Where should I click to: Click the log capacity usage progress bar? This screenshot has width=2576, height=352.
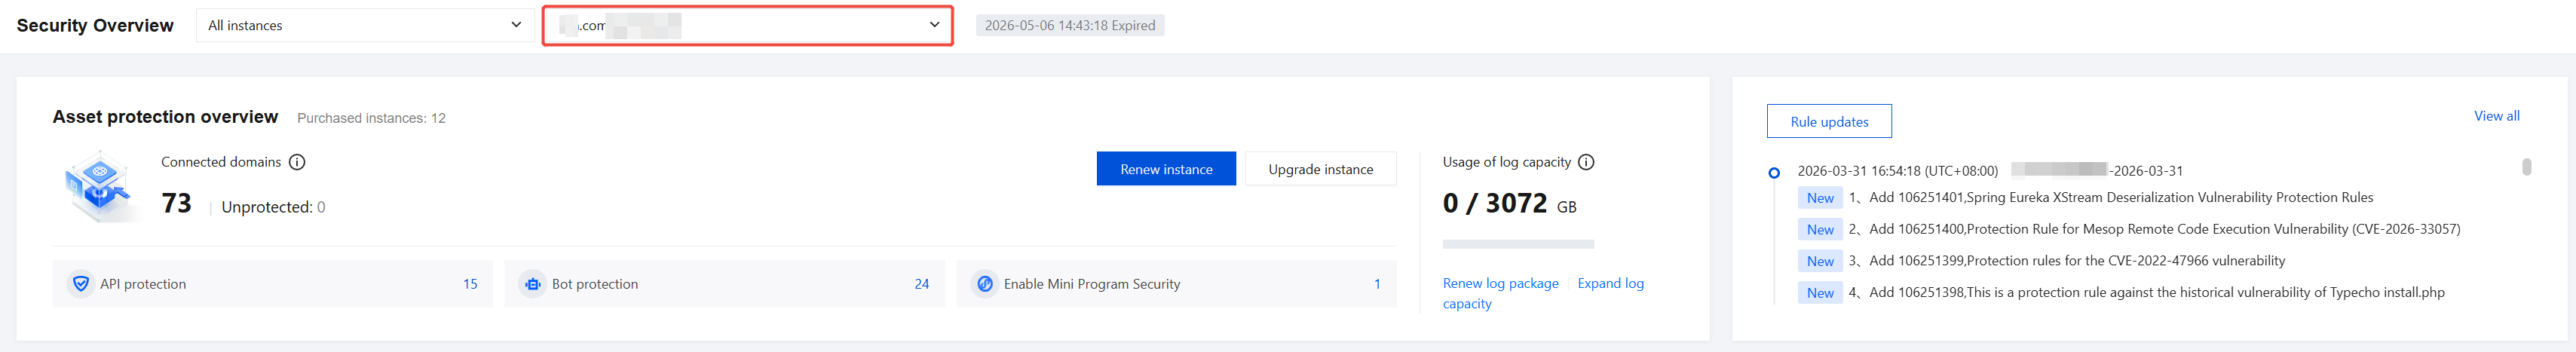click(1518, 244)
